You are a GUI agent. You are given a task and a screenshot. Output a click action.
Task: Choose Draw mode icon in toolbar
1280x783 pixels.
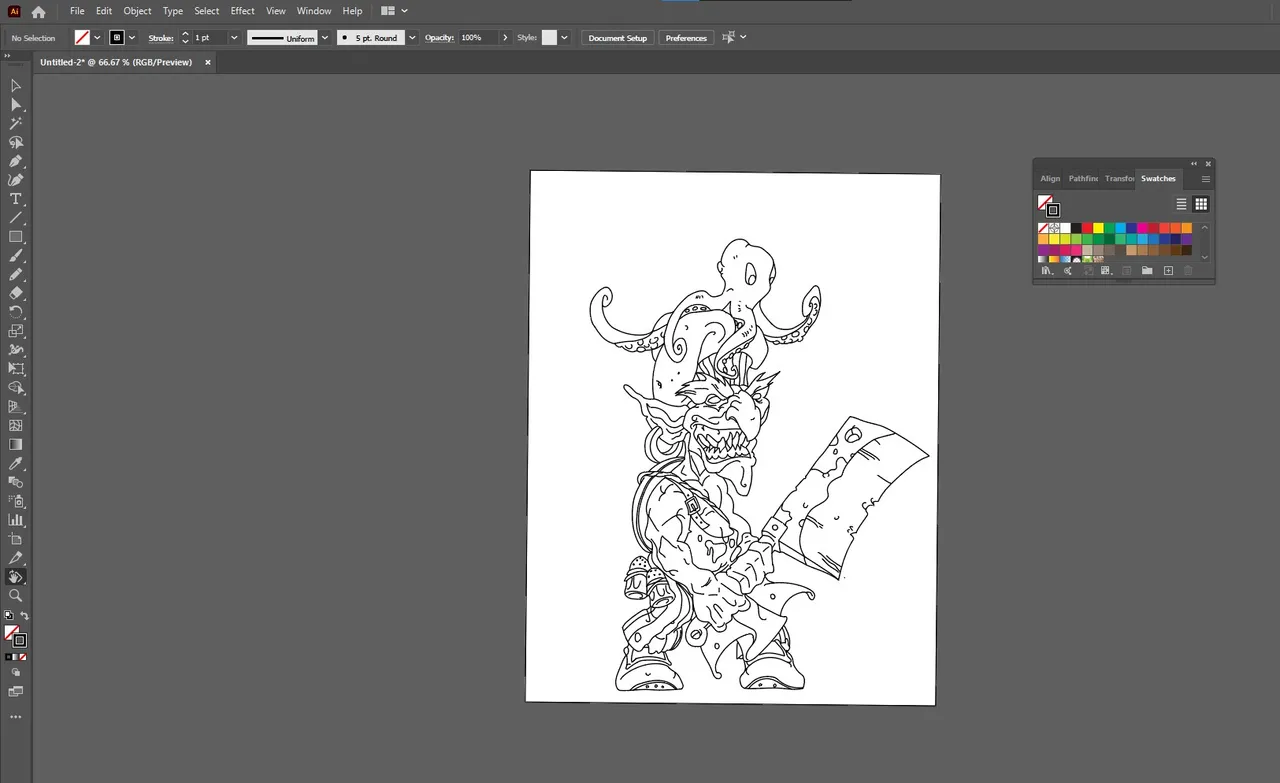click(16, 673)
